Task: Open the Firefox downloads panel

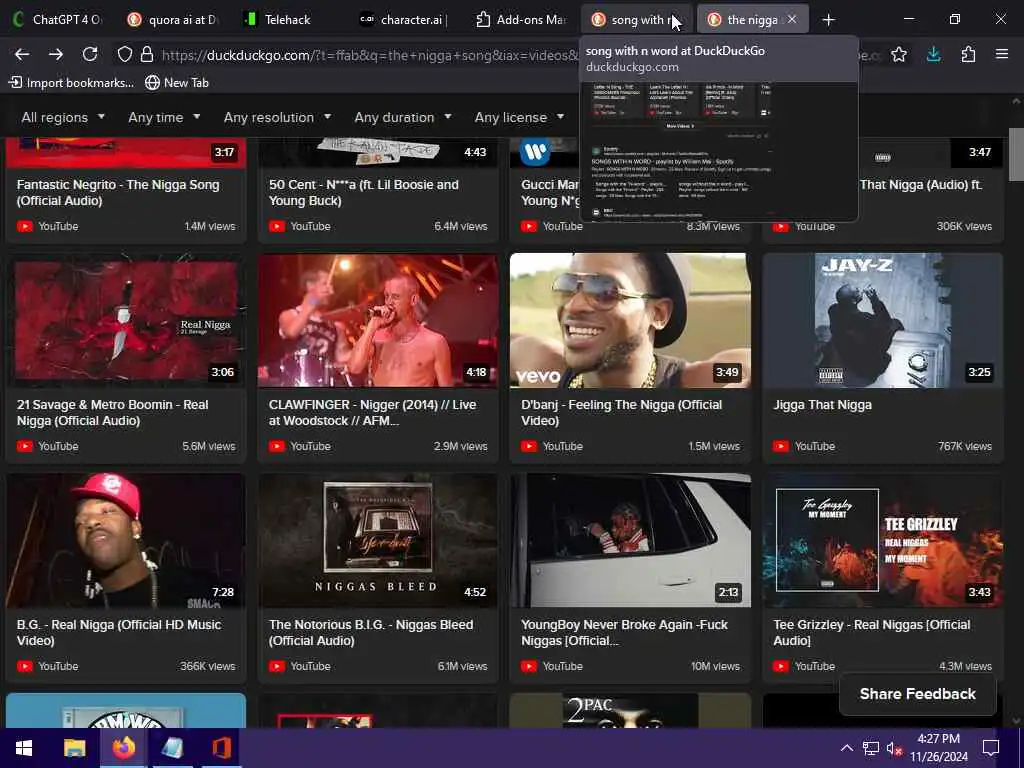Action: coord(934,54)
